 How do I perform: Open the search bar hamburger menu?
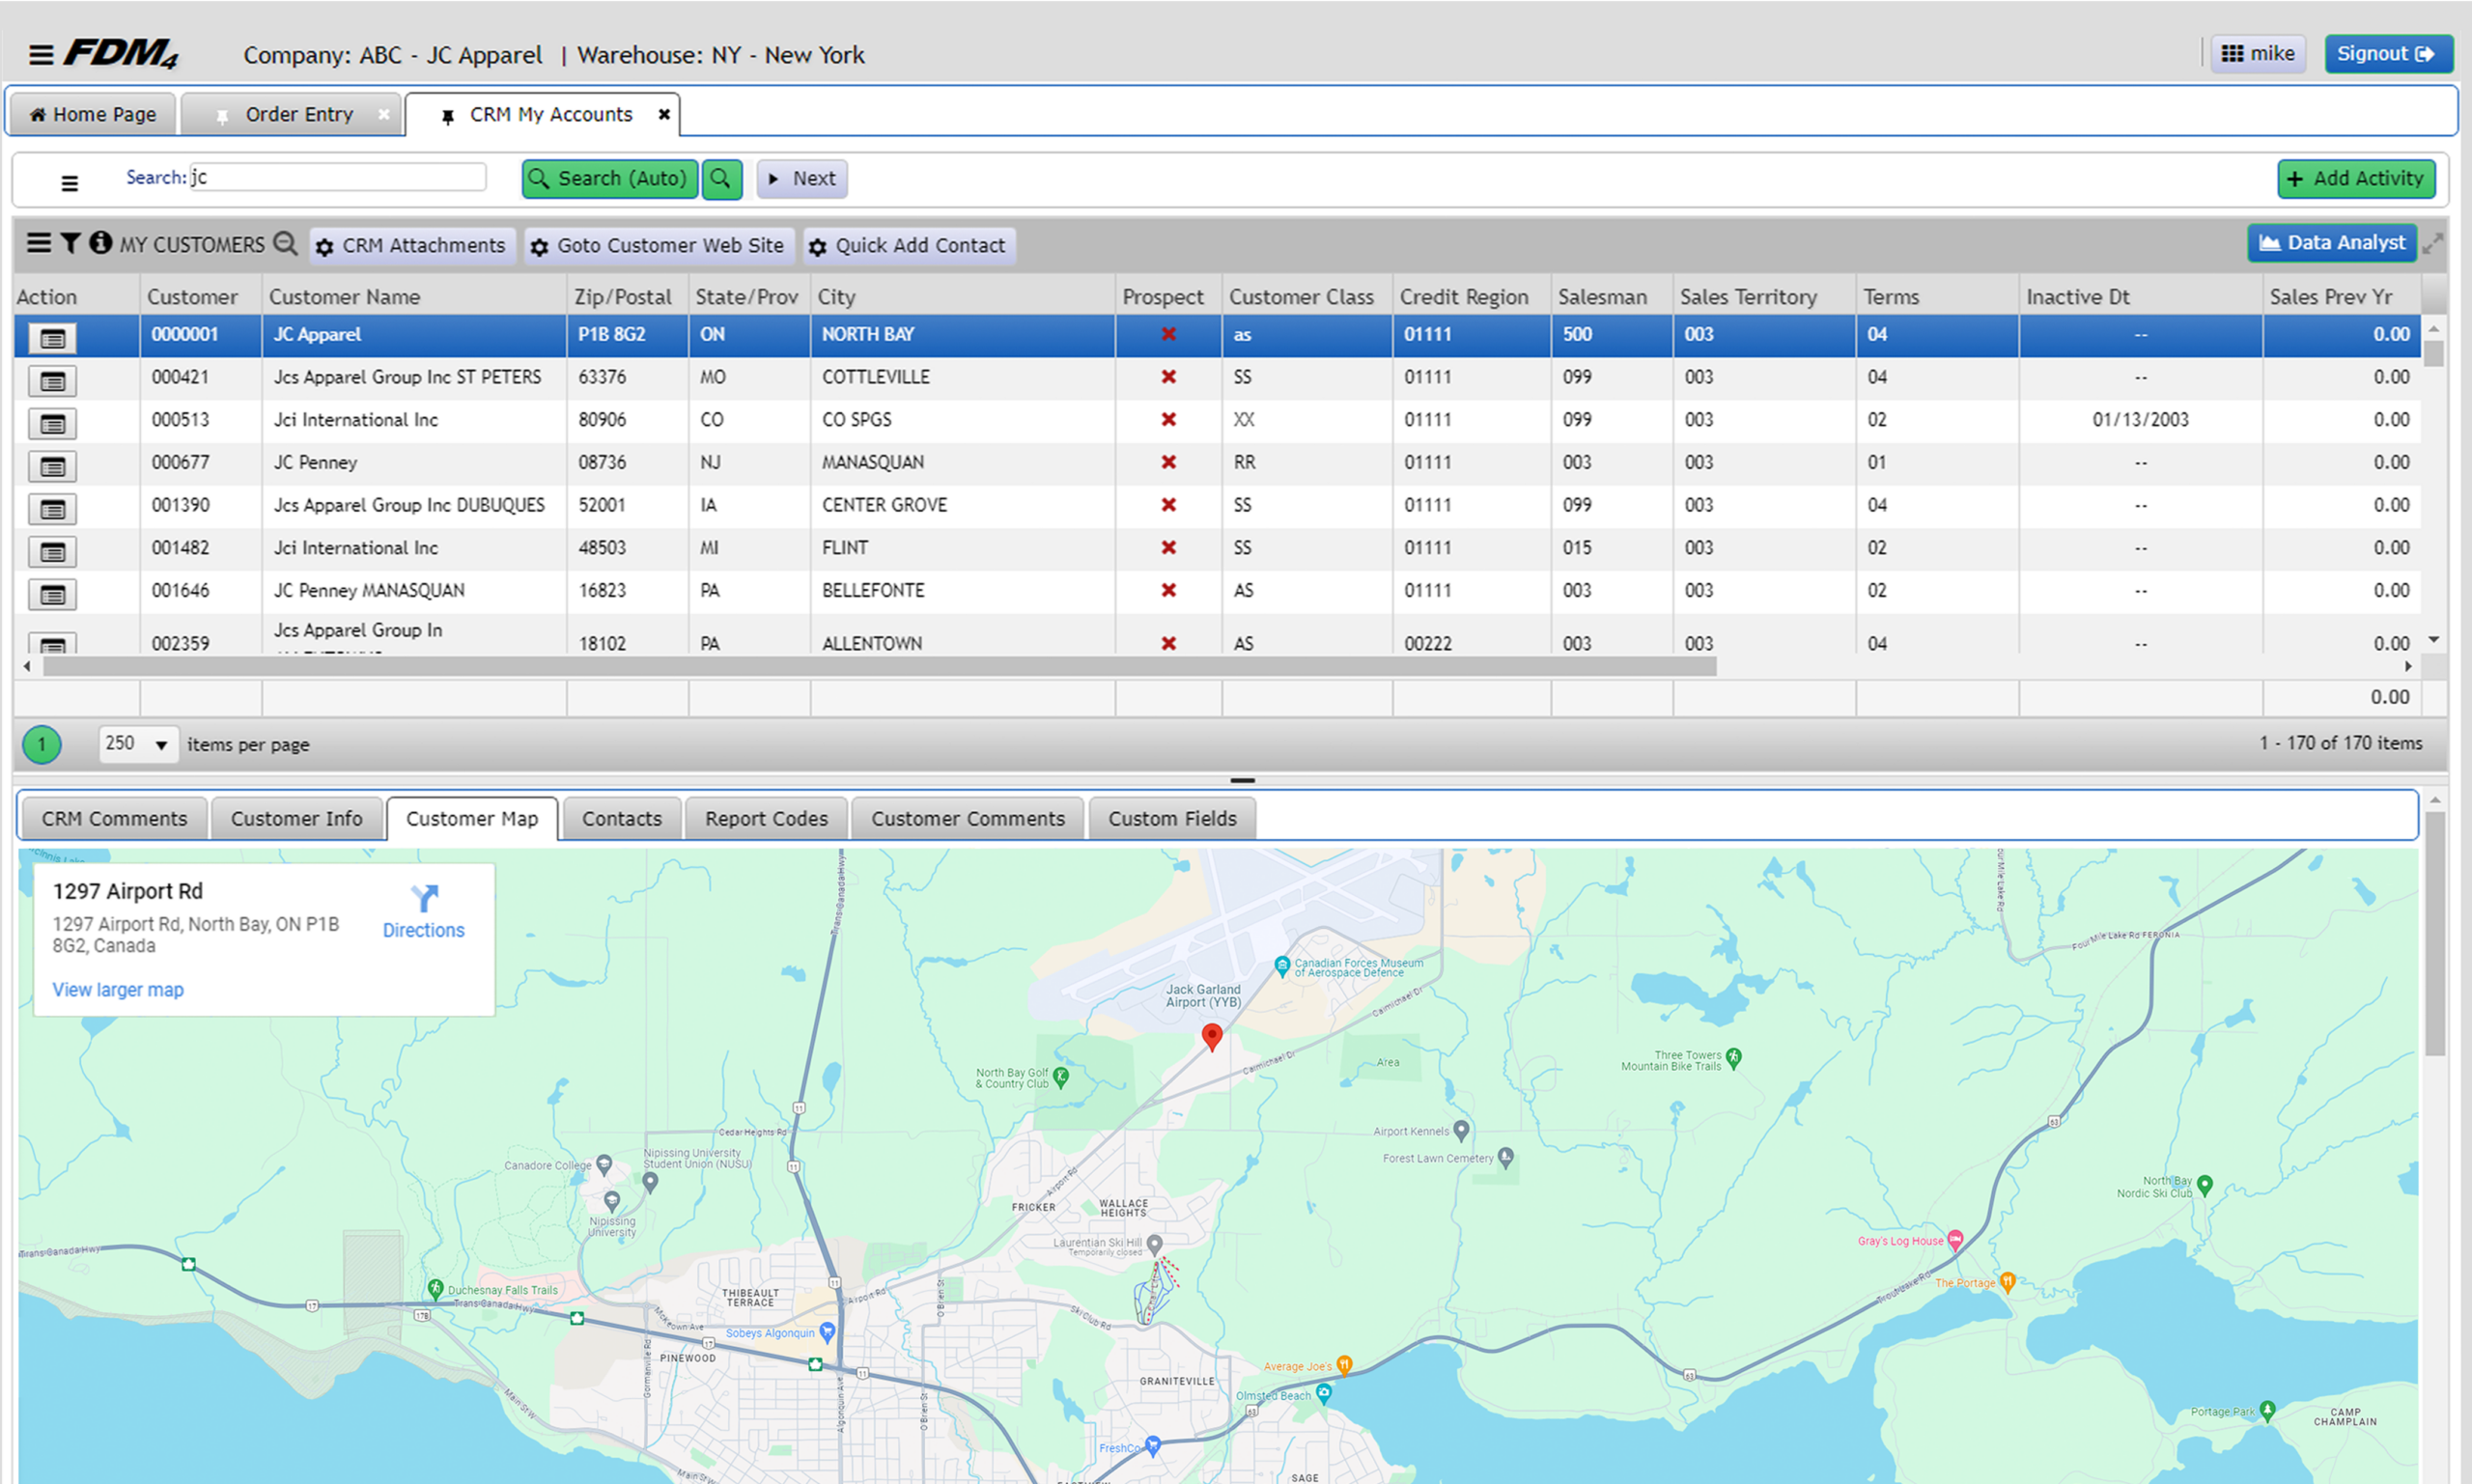pyautogui.click(x=69, y=183)
